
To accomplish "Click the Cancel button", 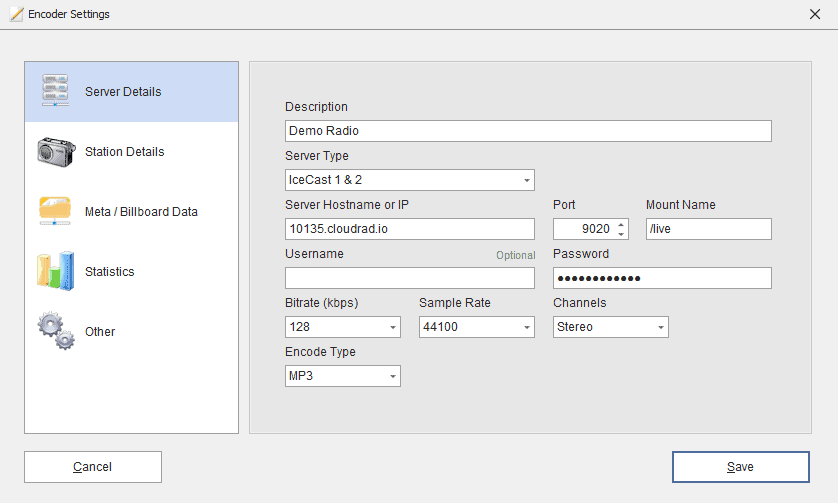I will (93, 467).
